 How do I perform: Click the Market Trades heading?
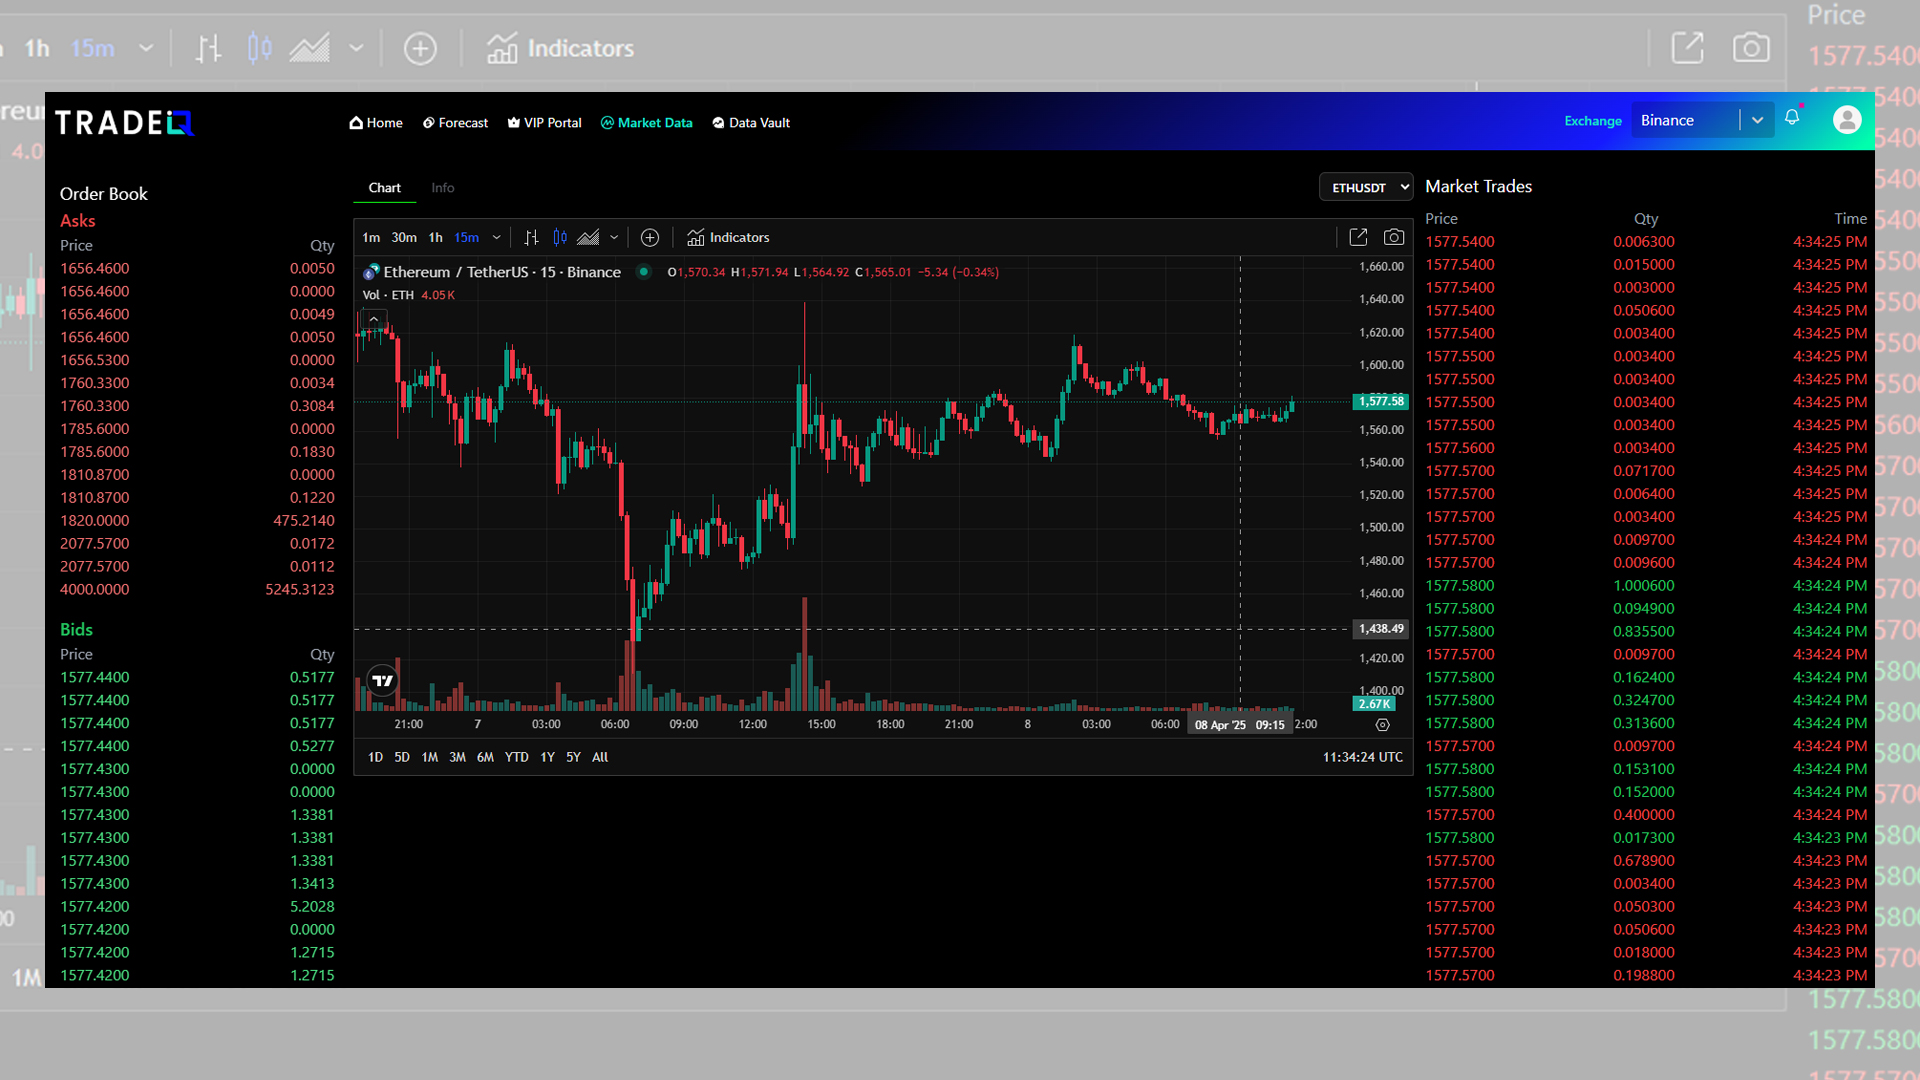(x=1478, y=187)
